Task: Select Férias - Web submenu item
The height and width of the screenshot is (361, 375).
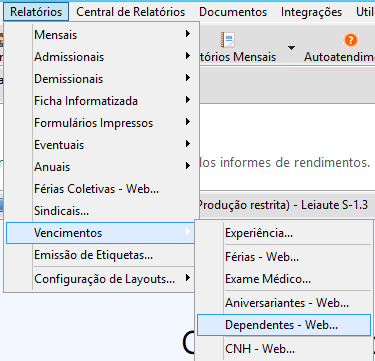Action: (x=284, y=257)
